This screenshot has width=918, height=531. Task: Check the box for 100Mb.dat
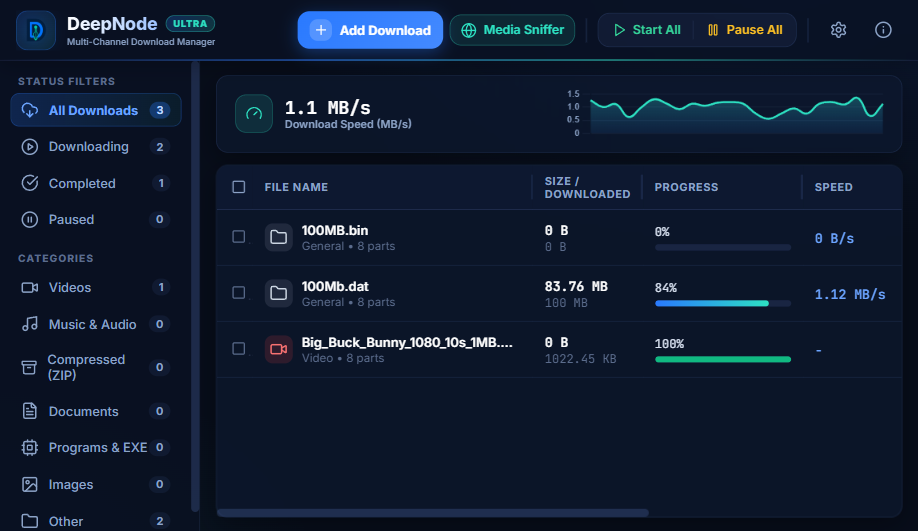pos(239,292)
